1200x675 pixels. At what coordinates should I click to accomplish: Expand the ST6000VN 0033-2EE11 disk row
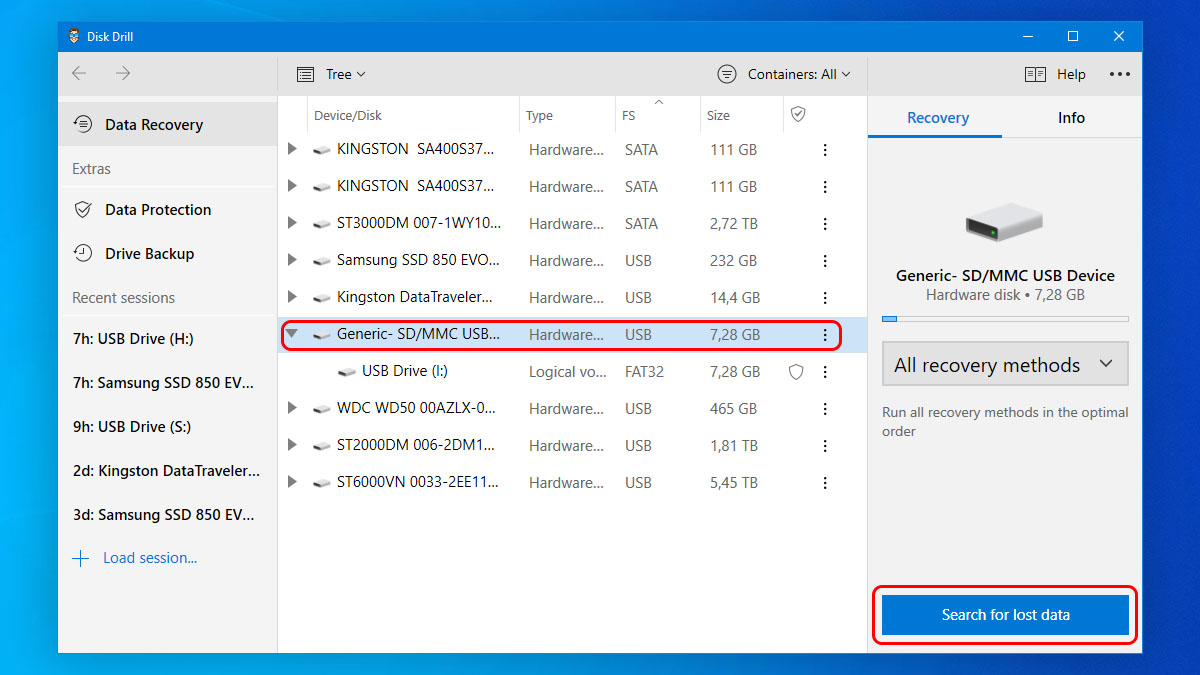(292, 482)
